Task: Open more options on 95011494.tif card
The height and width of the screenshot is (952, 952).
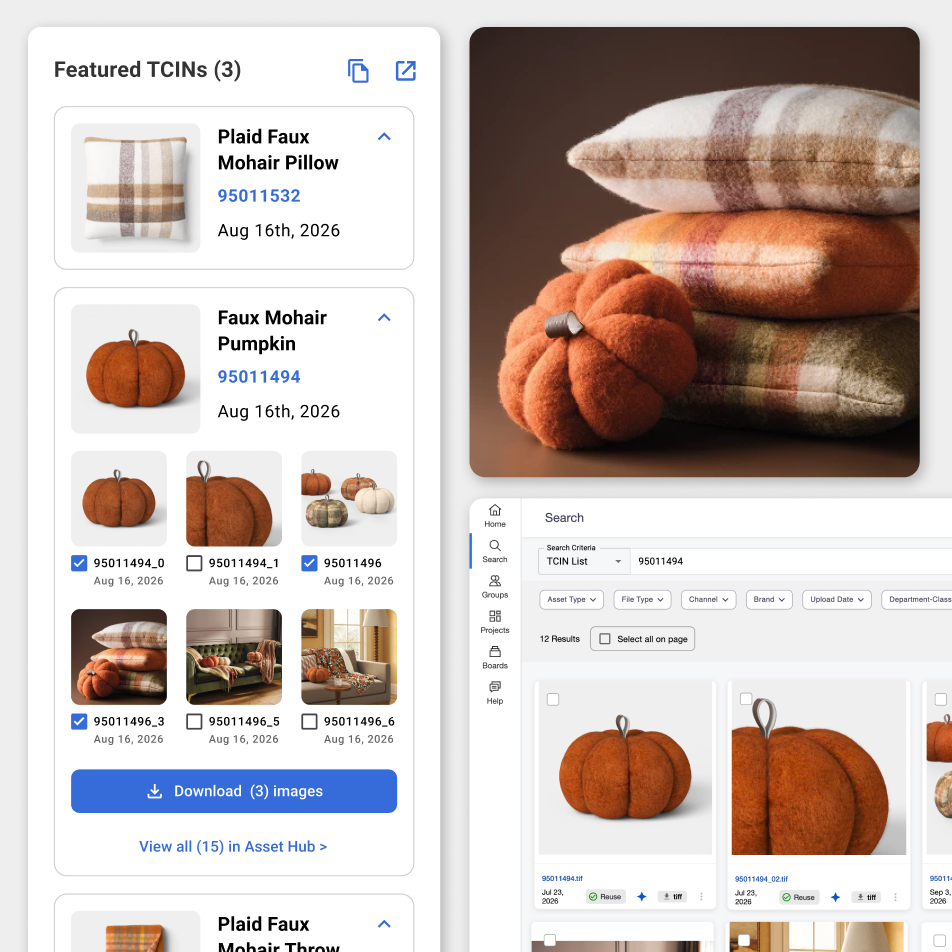Action: pos(701,897)
